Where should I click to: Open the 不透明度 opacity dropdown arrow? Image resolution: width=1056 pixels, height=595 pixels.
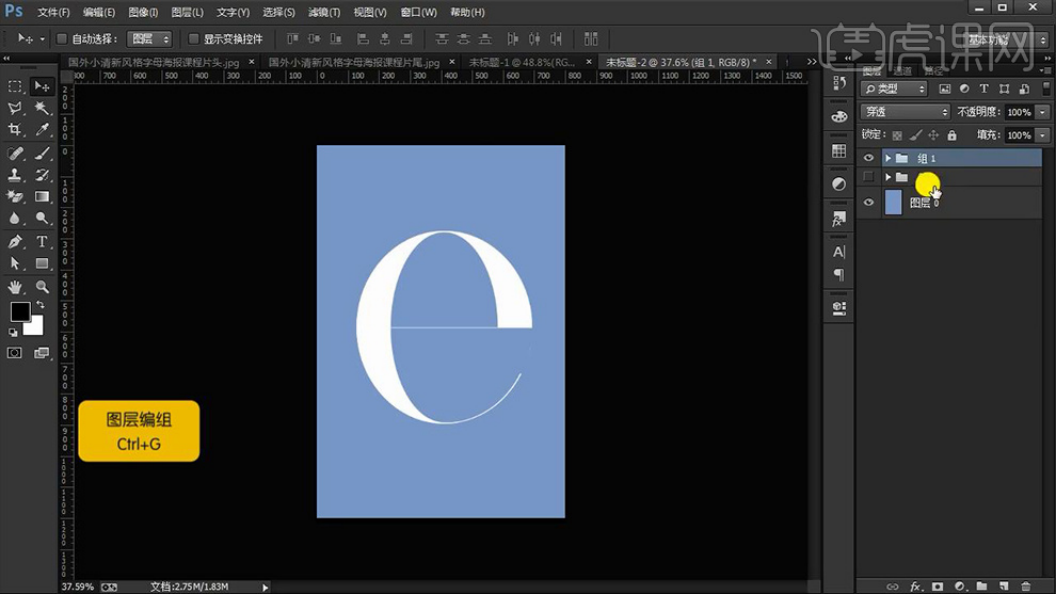tap(1043, 112)
